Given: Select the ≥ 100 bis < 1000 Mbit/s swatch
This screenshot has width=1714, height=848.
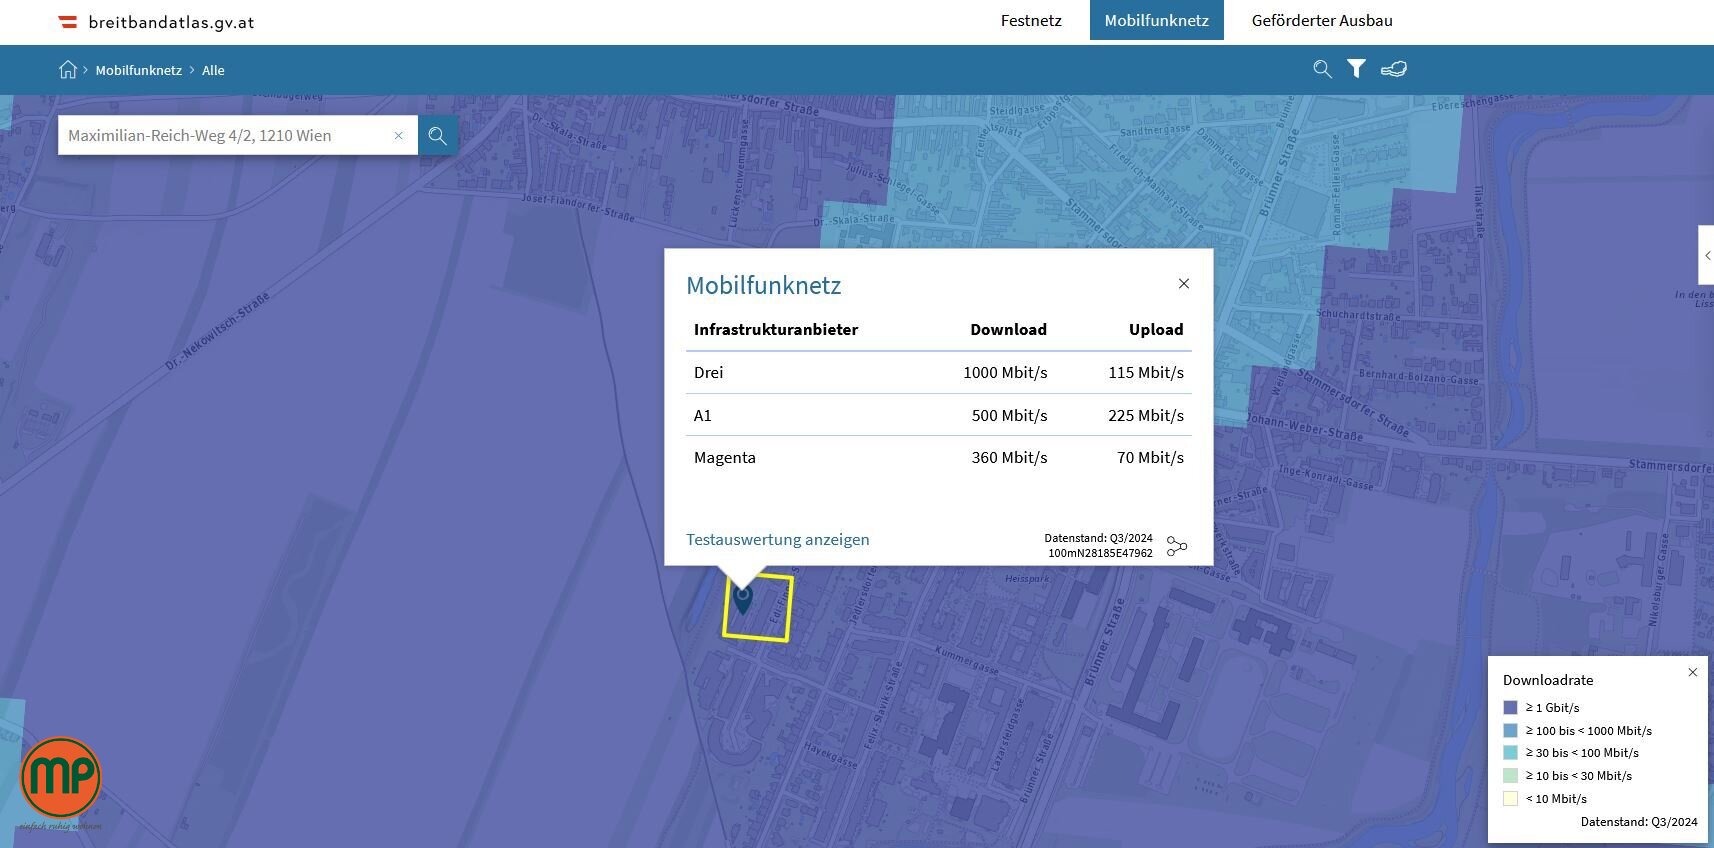Looking at the screenshot, I should coord(1510,730).
